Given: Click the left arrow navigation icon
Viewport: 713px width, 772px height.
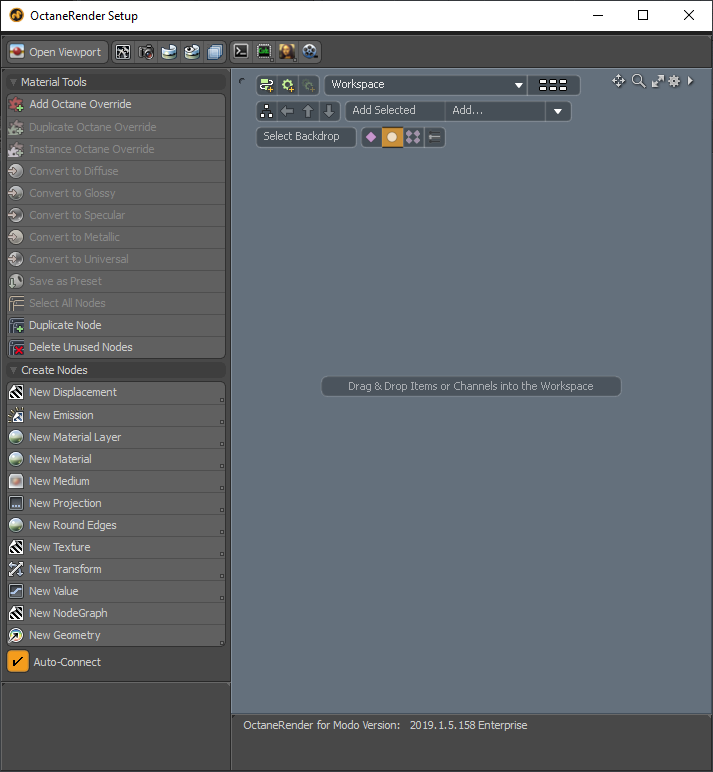Looking at the screenshot, I should tap(288, 111).
